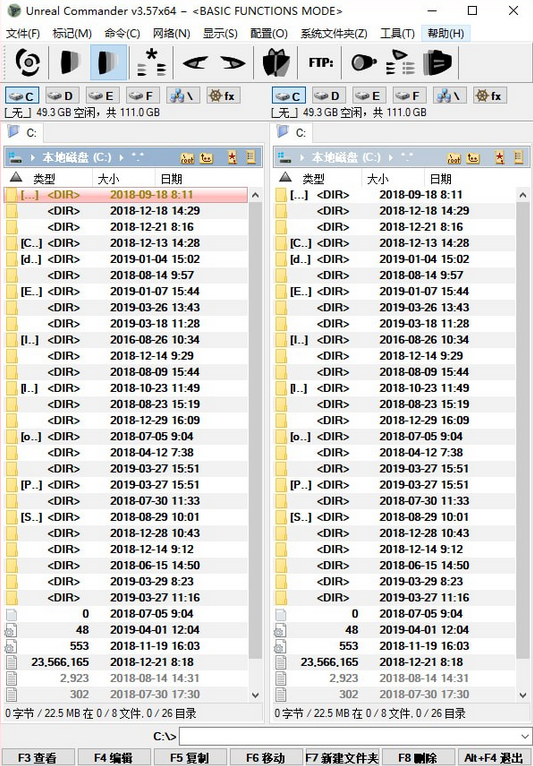The height and width of the screenshot is (766, 533).
Task: Select the C: tab in left panel
Action: 24,132
